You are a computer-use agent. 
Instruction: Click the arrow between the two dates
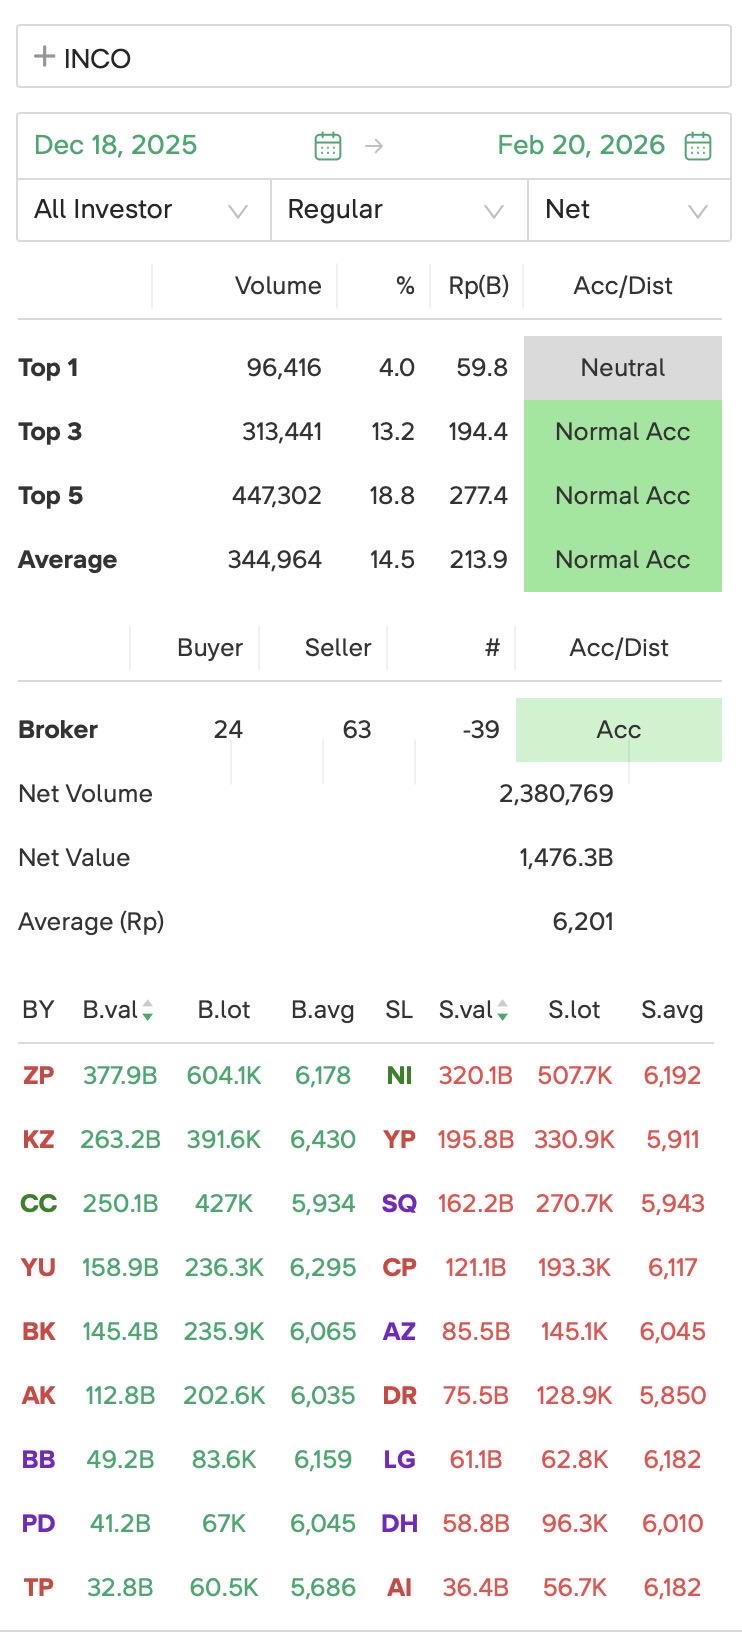click(x=374, y=146)
